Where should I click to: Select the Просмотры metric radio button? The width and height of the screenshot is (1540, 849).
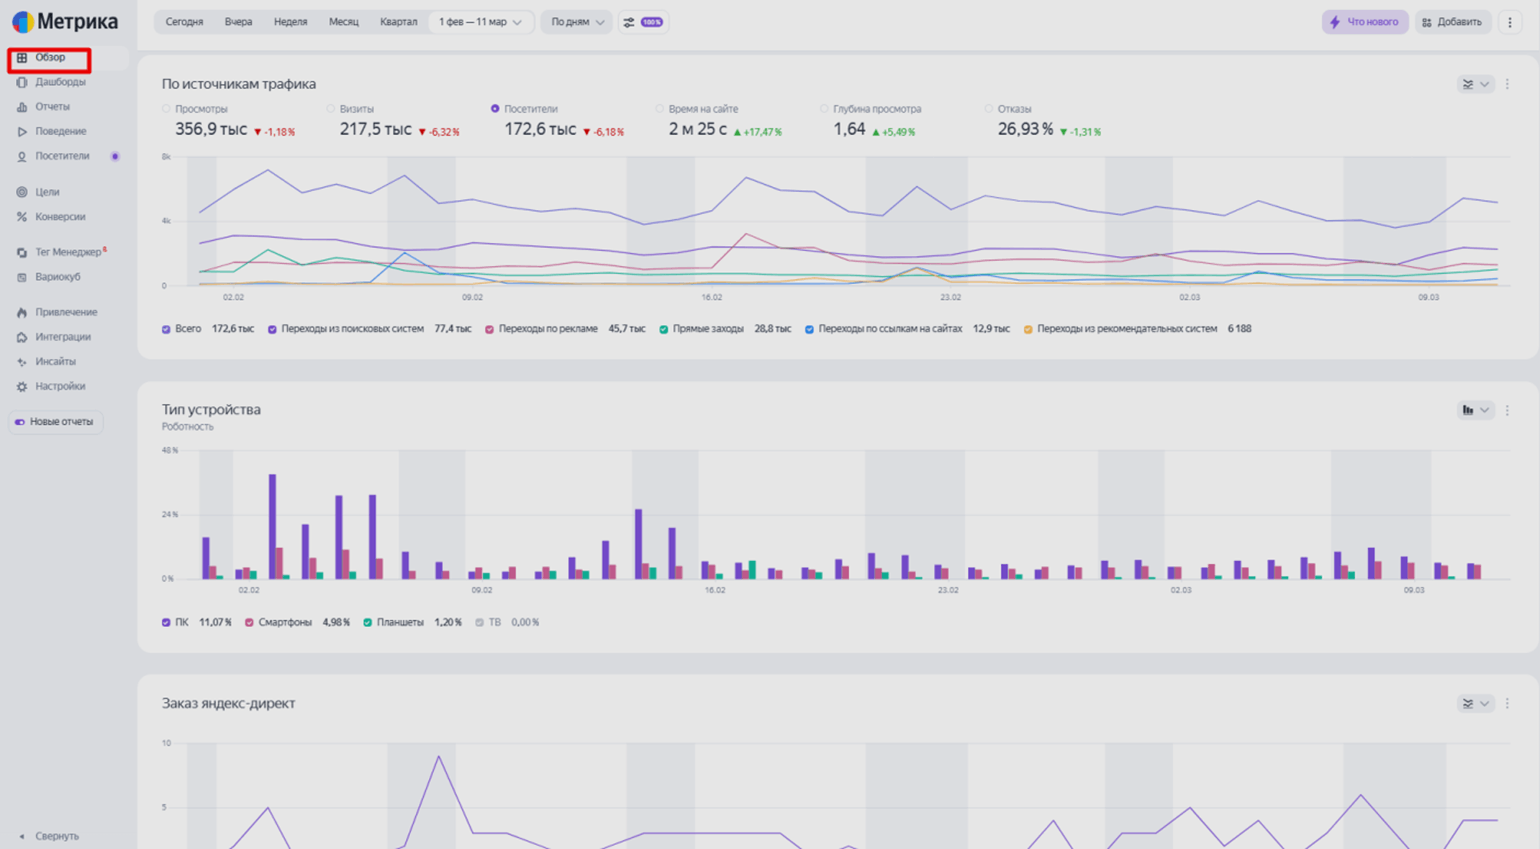pyautogui.click(x=166, y=109)
